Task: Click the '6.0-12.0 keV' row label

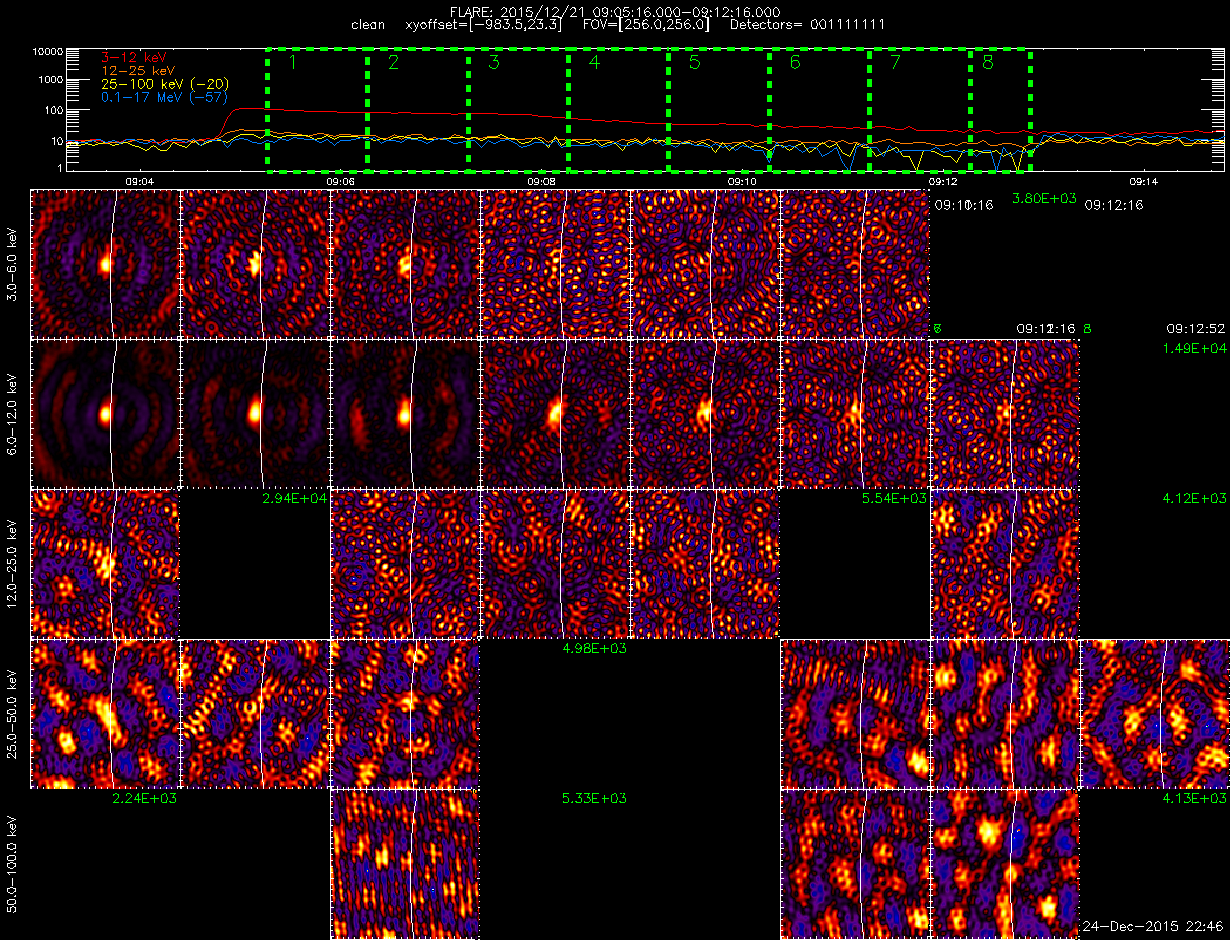Action: click(x=12, y=413)
